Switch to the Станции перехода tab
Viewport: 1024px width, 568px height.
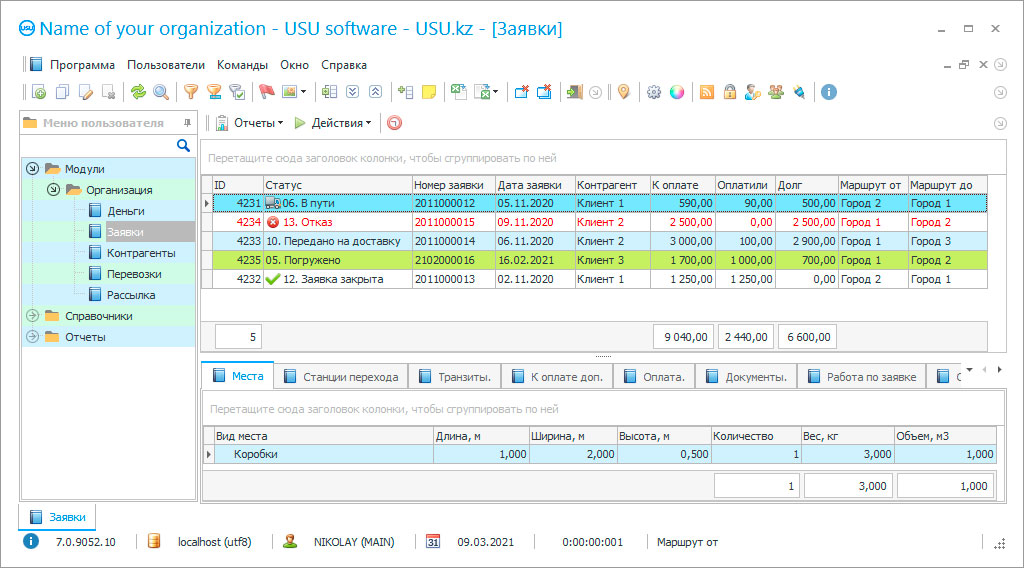pos(342,377)
